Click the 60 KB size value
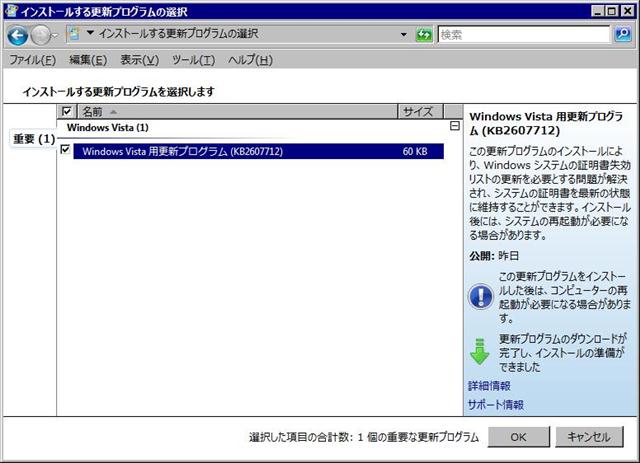Image resolution: width=640 pixels, height=463 pixels. pos(415,151)
